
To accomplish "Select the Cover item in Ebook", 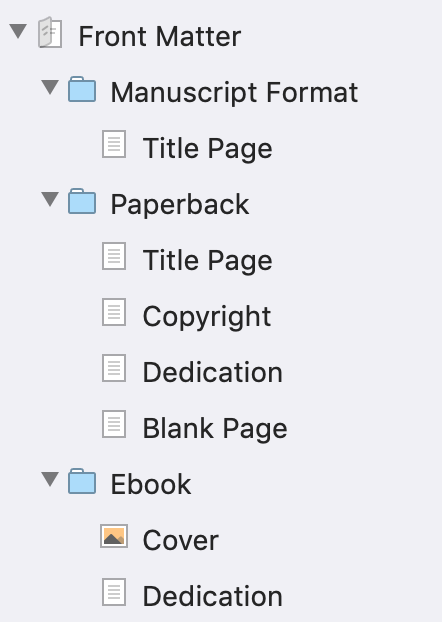I will point(181,540).
